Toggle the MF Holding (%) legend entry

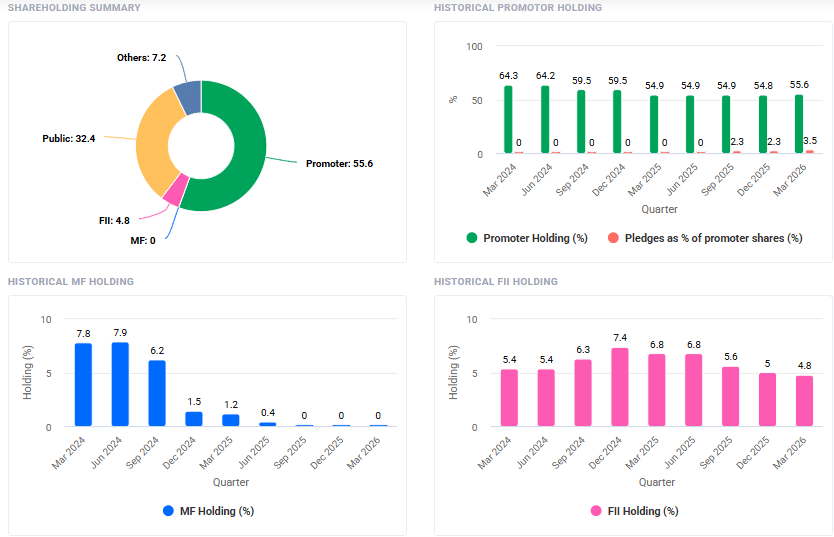(208, 511)
